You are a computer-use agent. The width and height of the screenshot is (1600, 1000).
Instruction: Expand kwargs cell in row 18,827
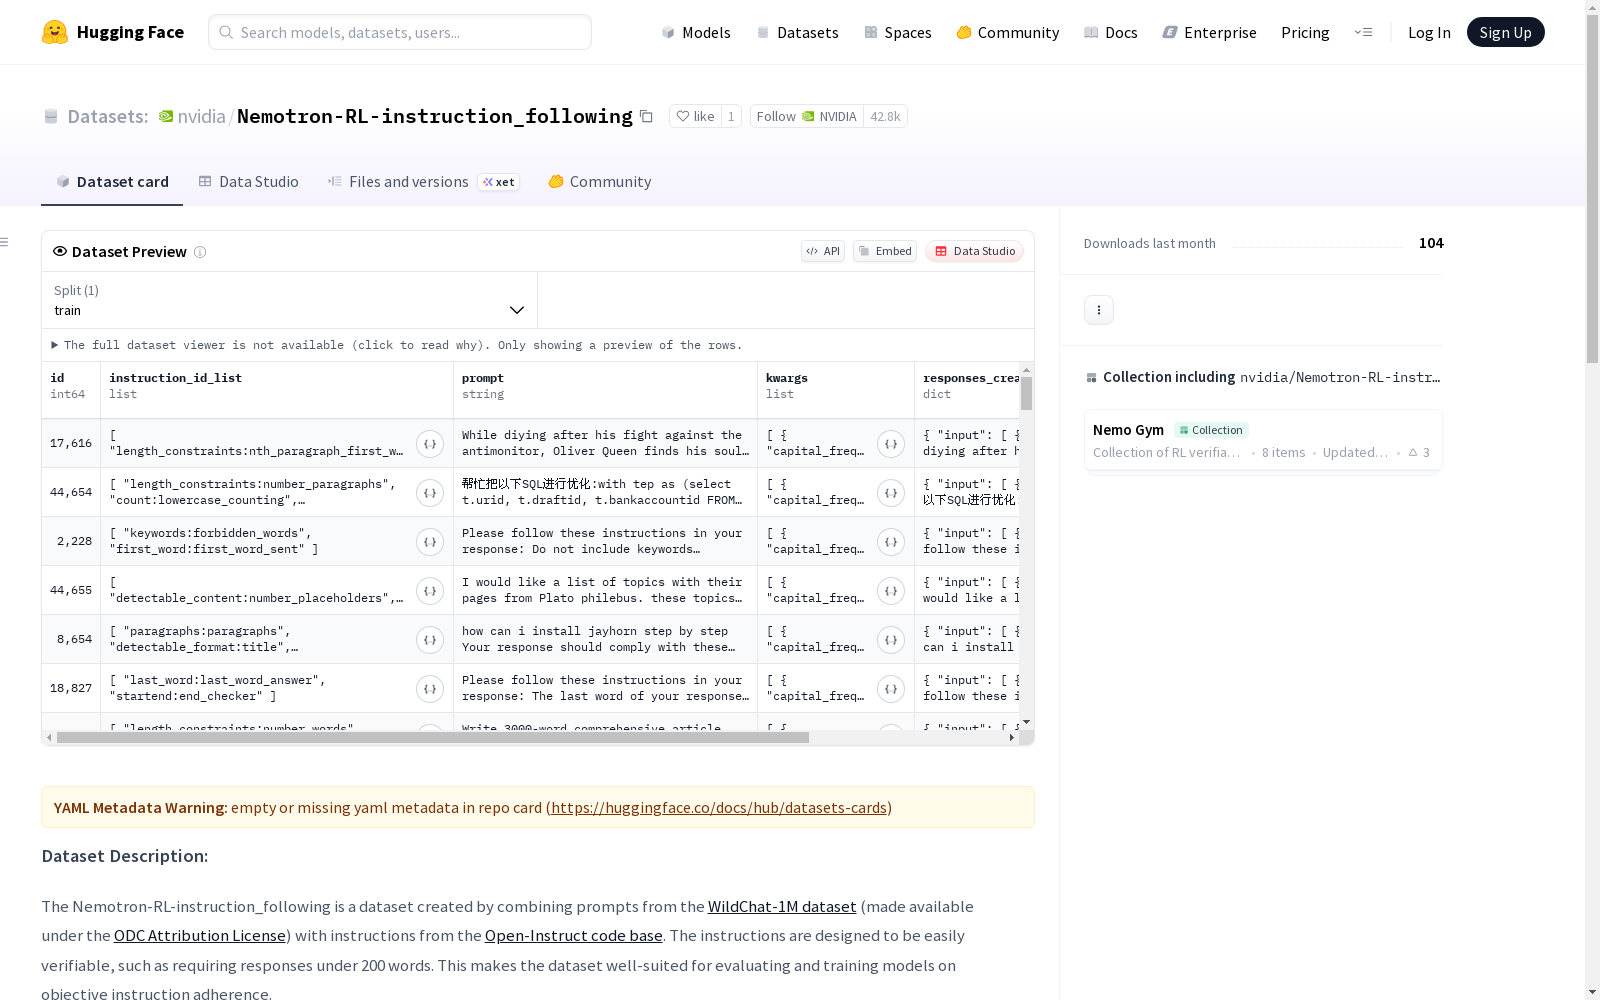[891, 689]
